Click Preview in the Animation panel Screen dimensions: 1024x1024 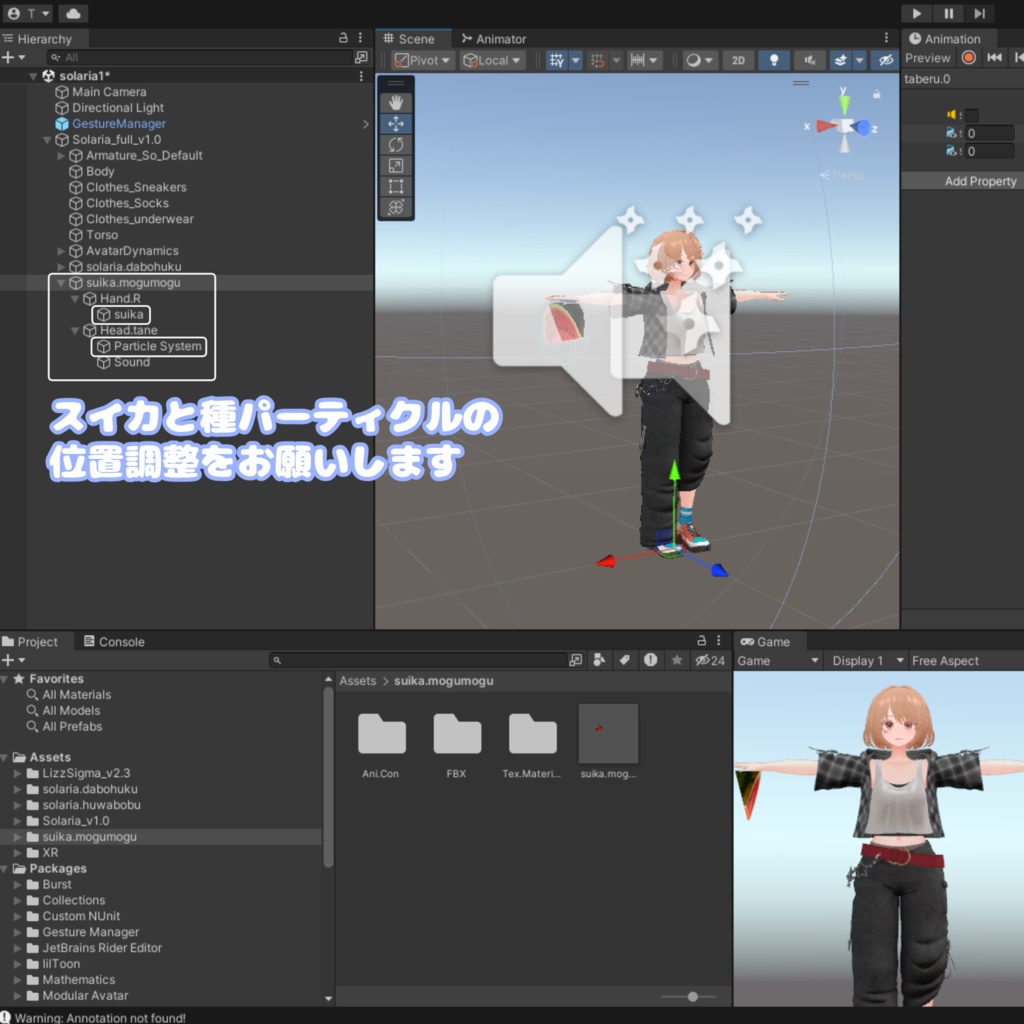point(927,58)
